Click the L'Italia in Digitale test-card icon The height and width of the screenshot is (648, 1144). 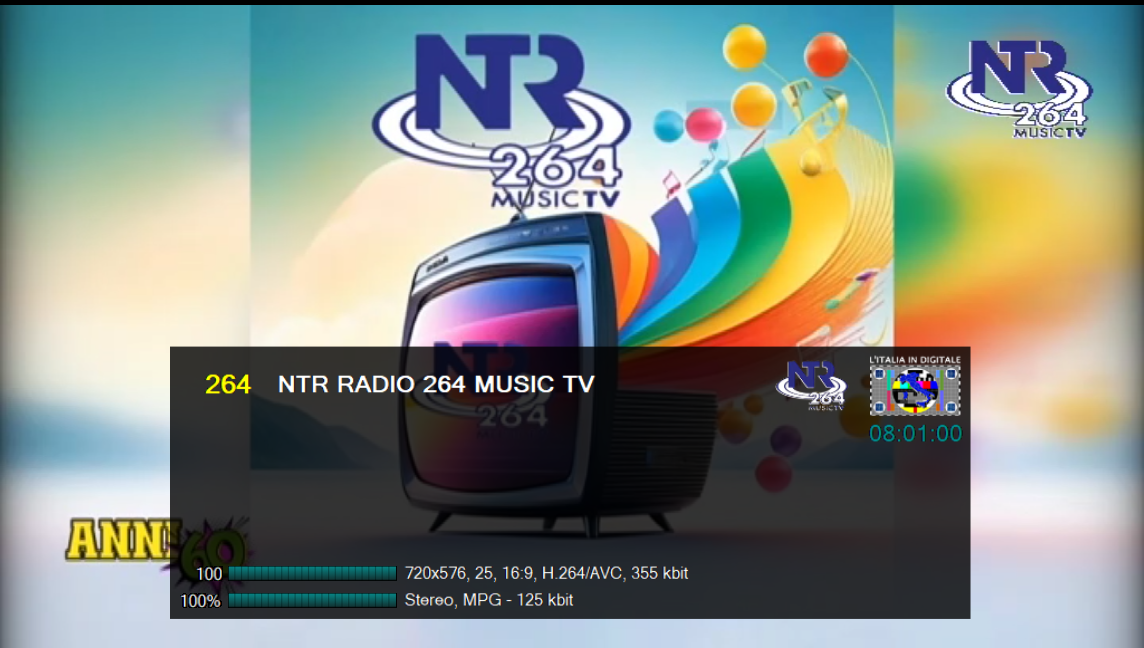pyautogui.click(x=915, y=390)
